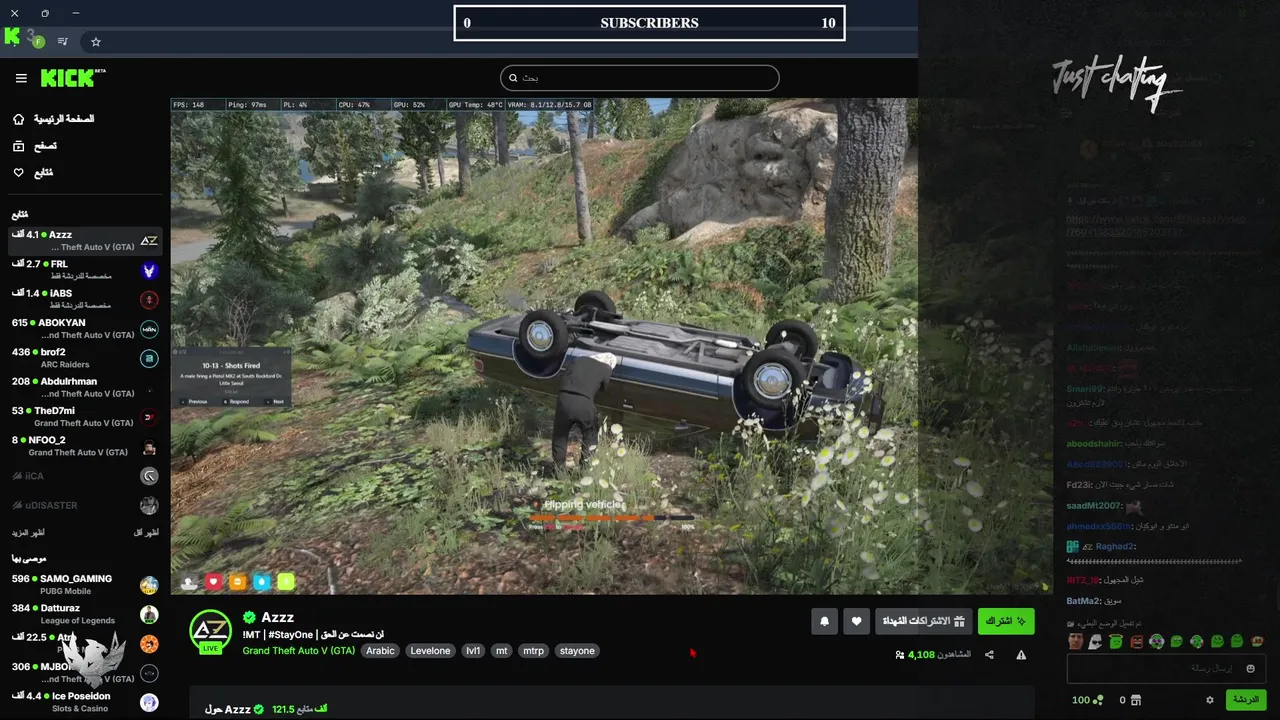Click green اشتراك subscribe button
This screenshot has width=1280, height=720.
(1006, 621)
